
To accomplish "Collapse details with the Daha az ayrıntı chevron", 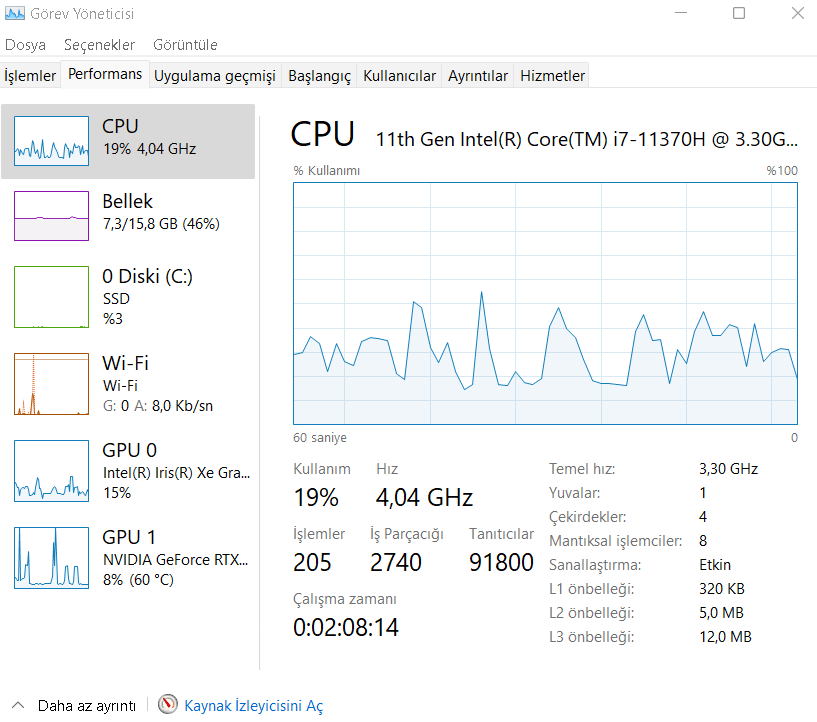I will 18,705.
